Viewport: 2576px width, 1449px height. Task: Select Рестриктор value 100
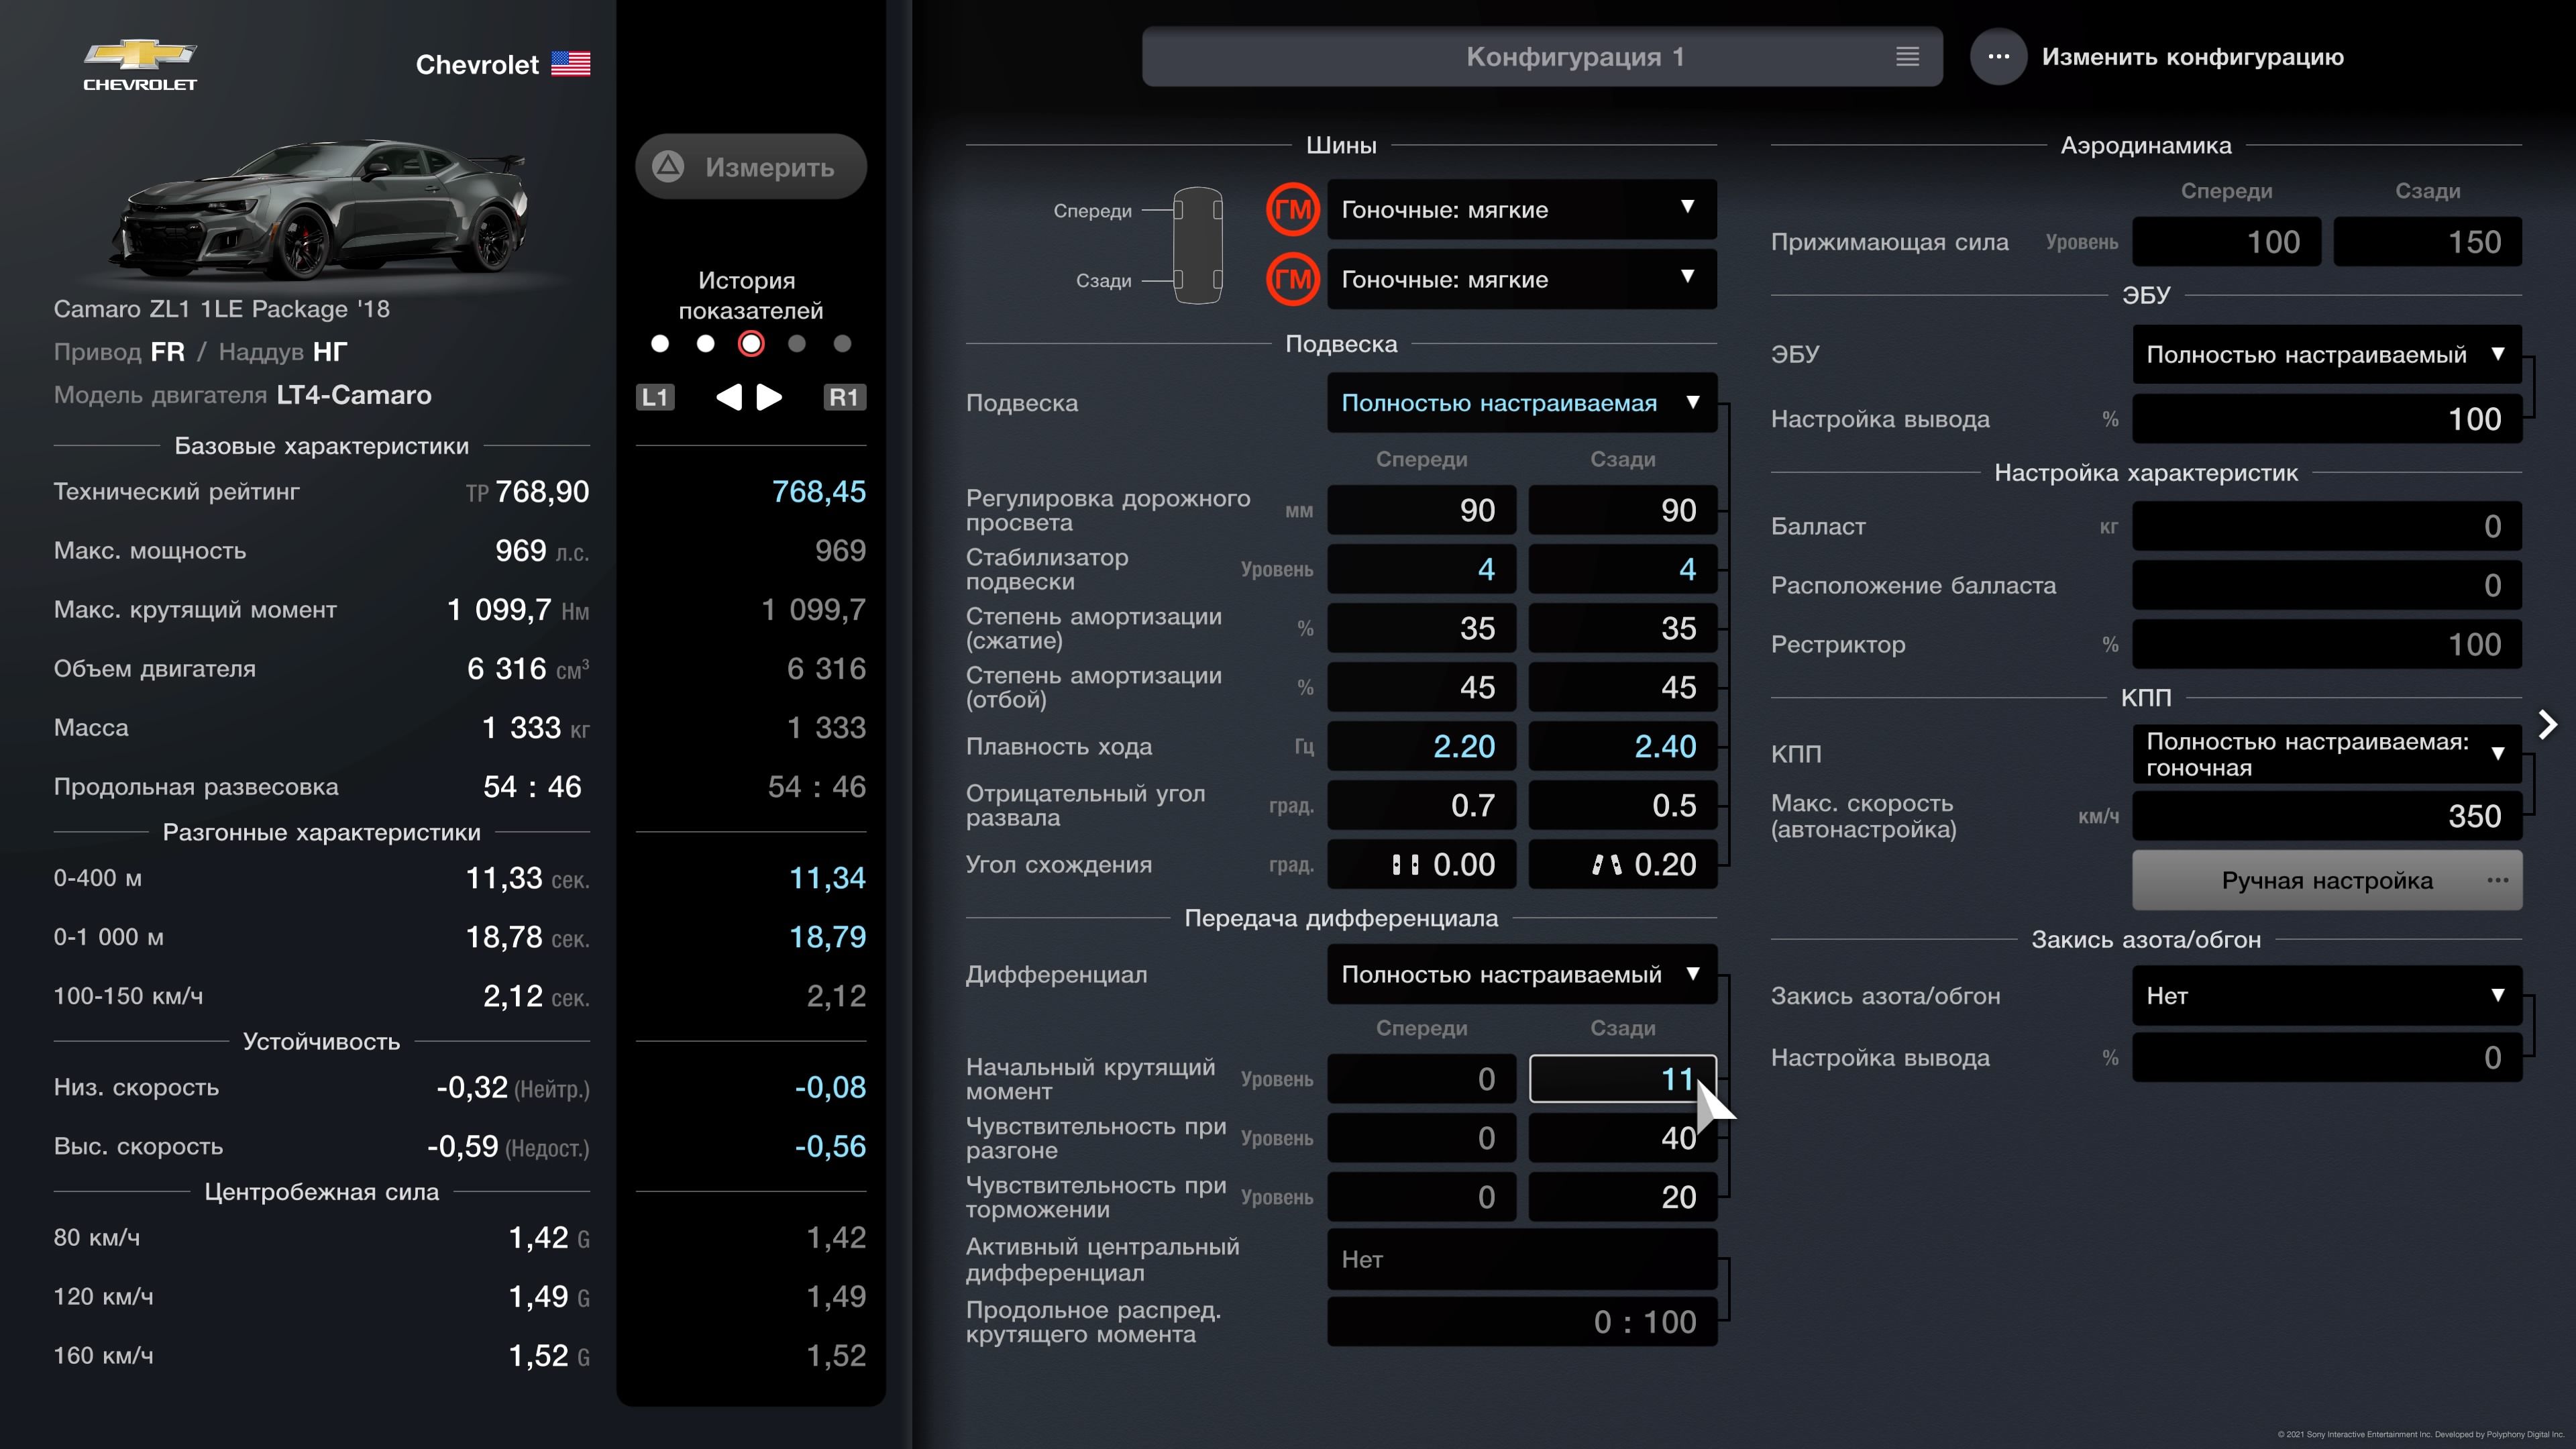2326,644
